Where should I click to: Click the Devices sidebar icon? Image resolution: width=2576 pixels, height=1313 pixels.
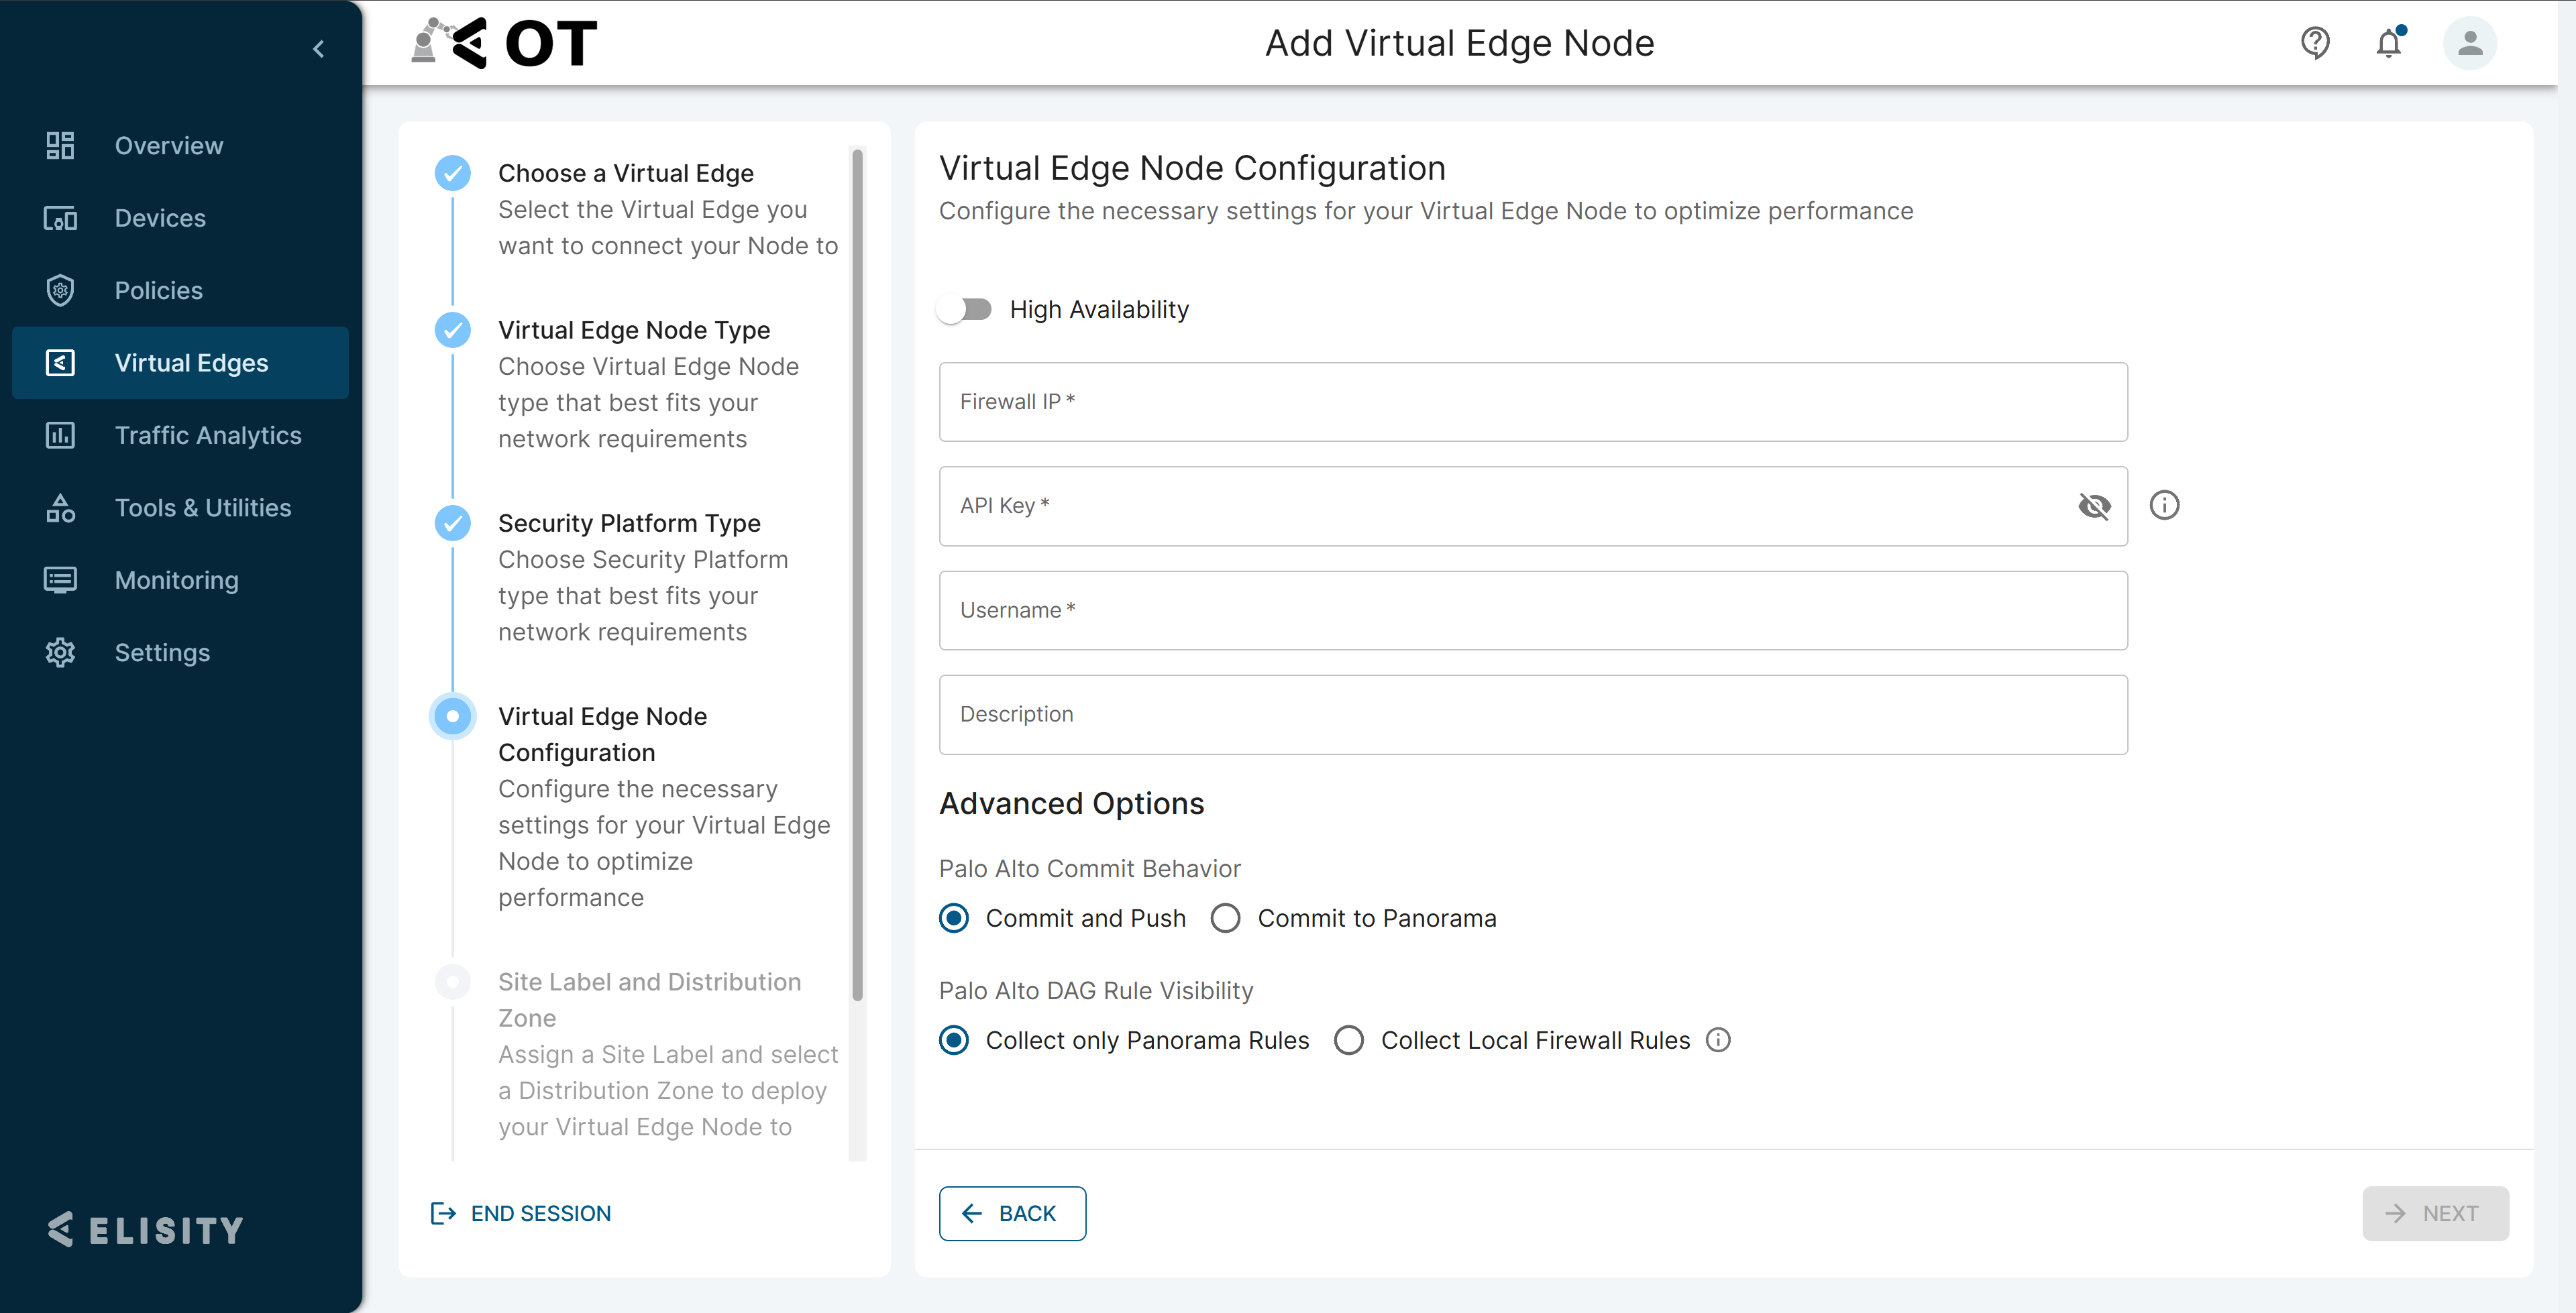point(60,218)
